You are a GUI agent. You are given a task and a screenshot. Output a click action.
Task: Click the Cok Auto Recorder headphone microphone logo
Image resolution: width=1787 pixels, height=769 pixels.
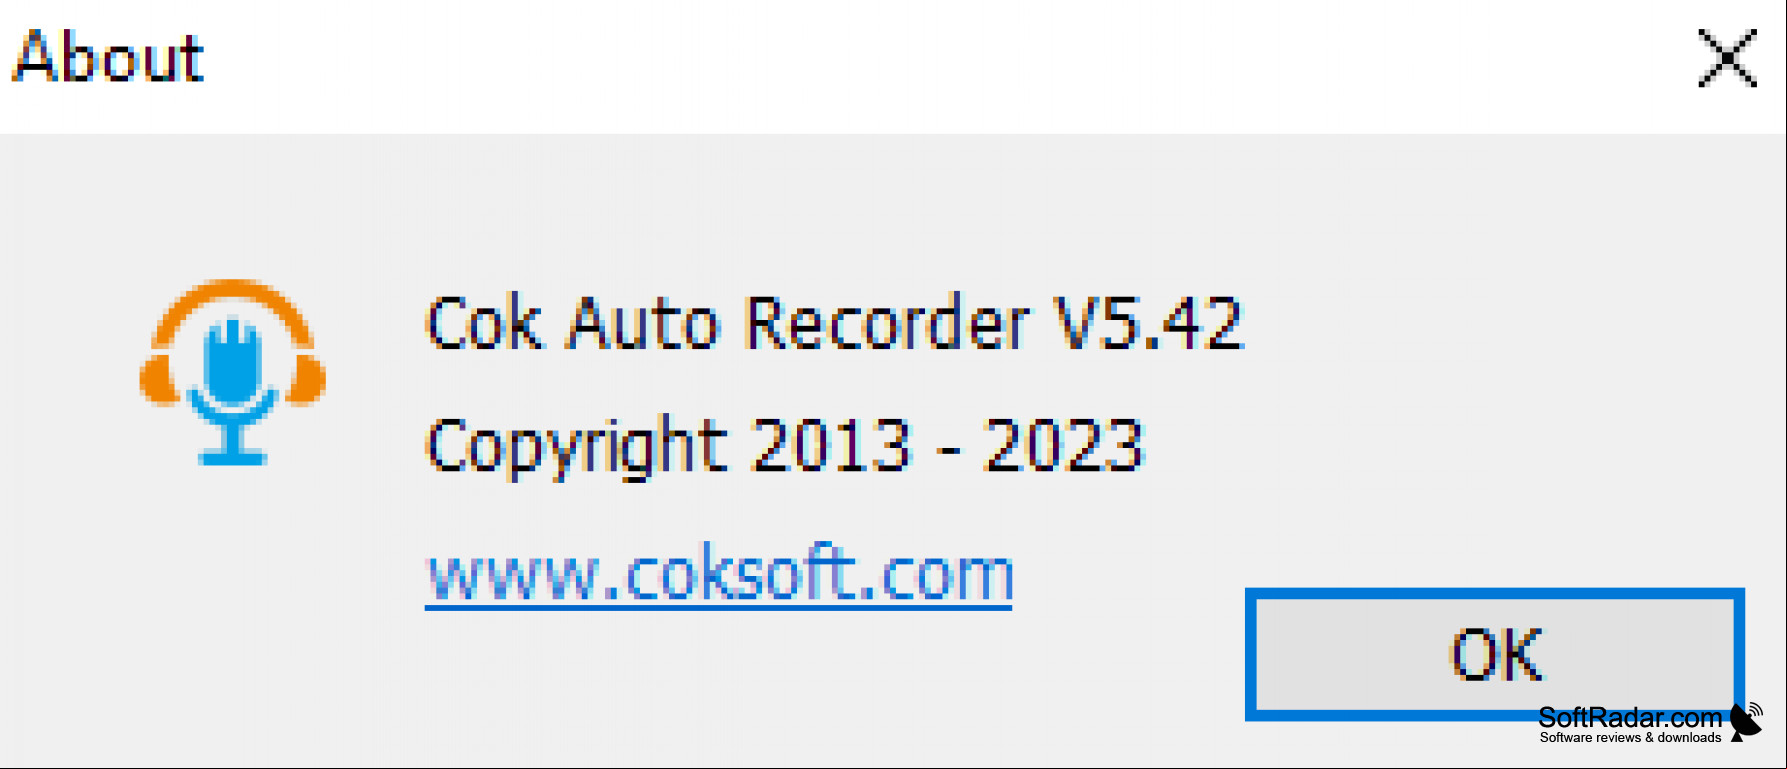click(233, 372)
